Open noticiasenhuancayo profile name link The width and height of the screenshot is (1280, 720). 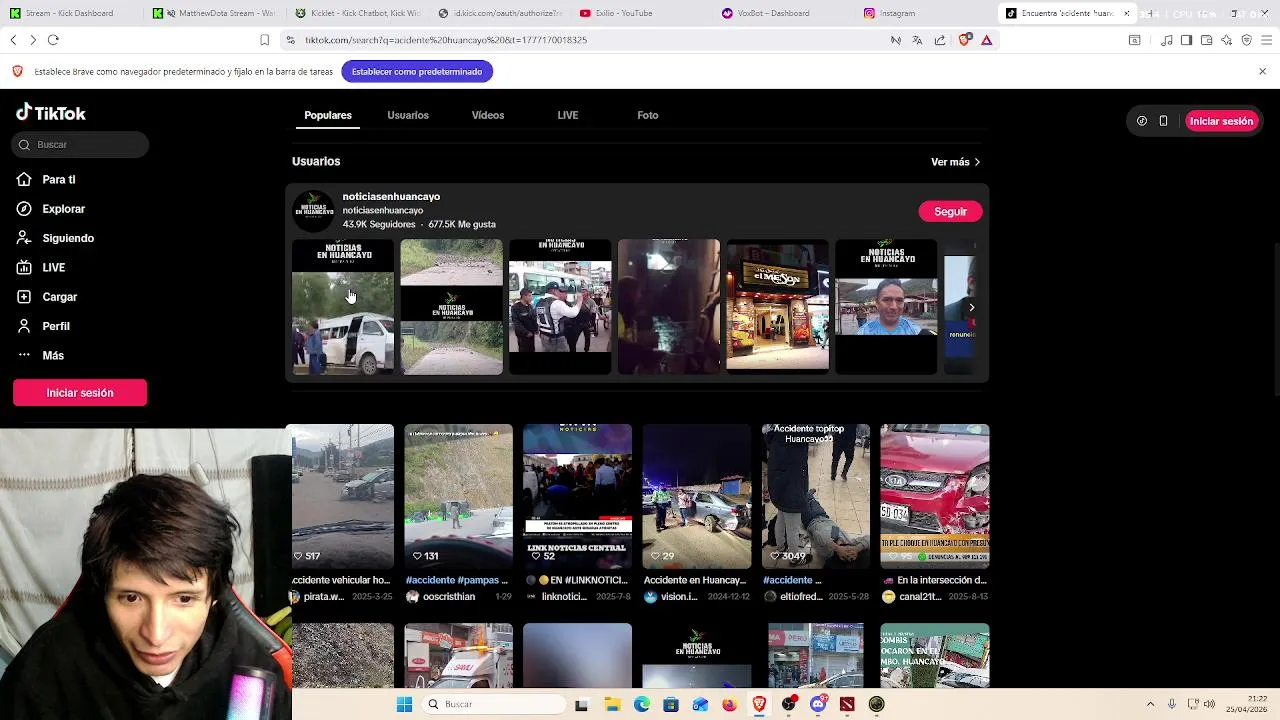coord(391,197)
